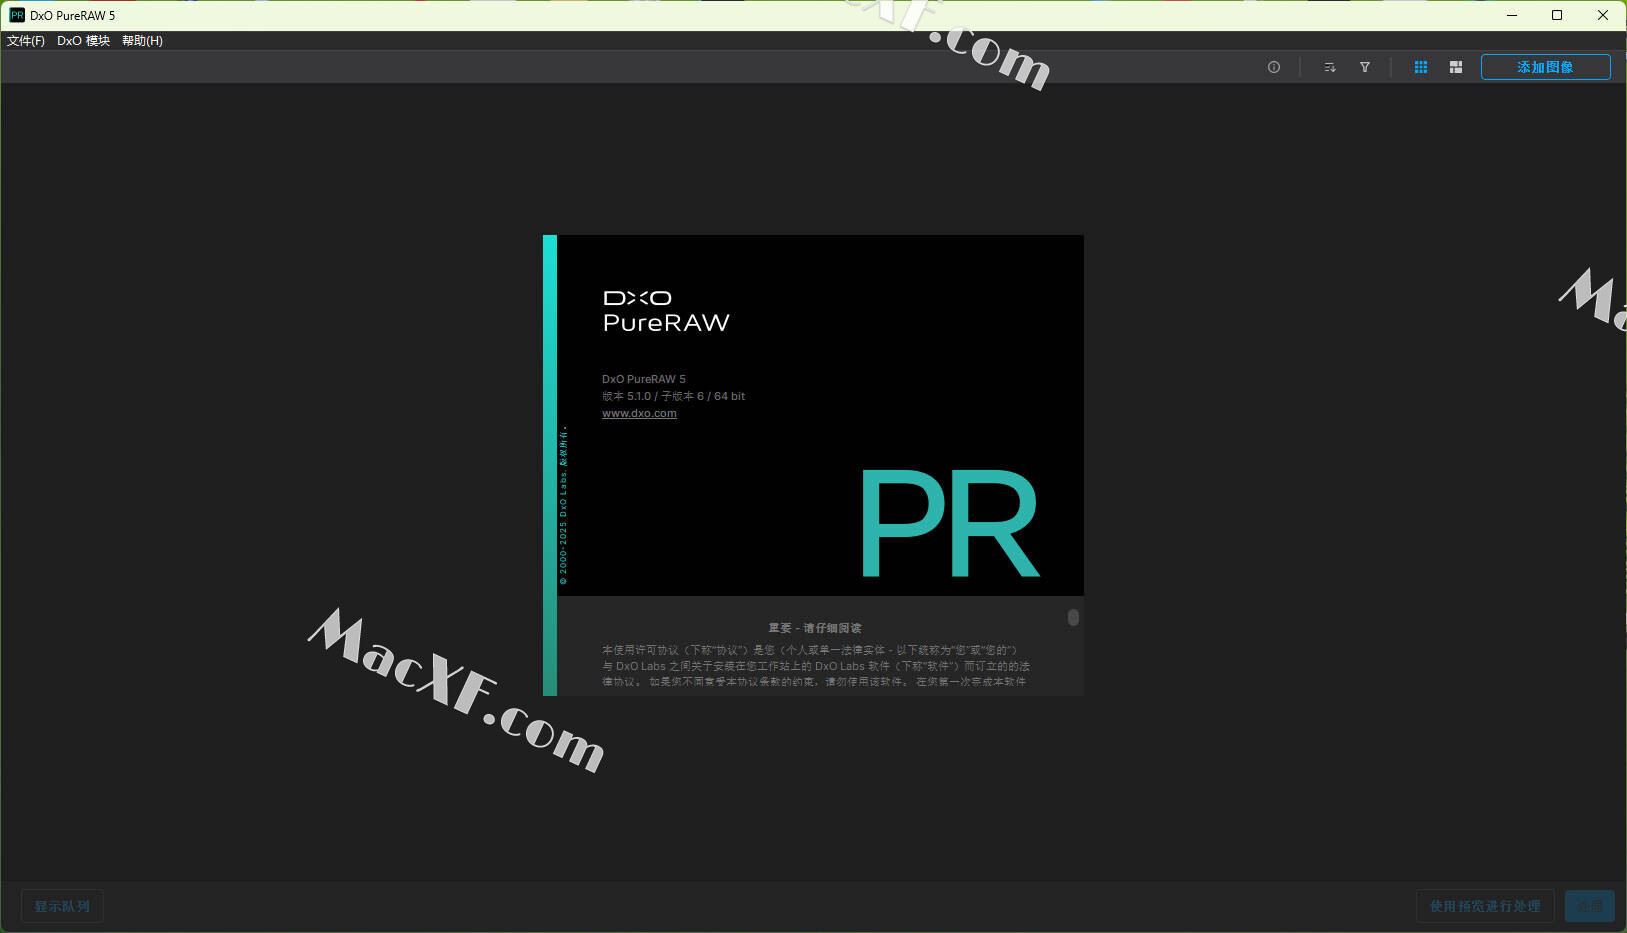Click the 使用预览进行处理 button
Image resolution: width=1627 pixels, height=933 pixels.
1485,906
